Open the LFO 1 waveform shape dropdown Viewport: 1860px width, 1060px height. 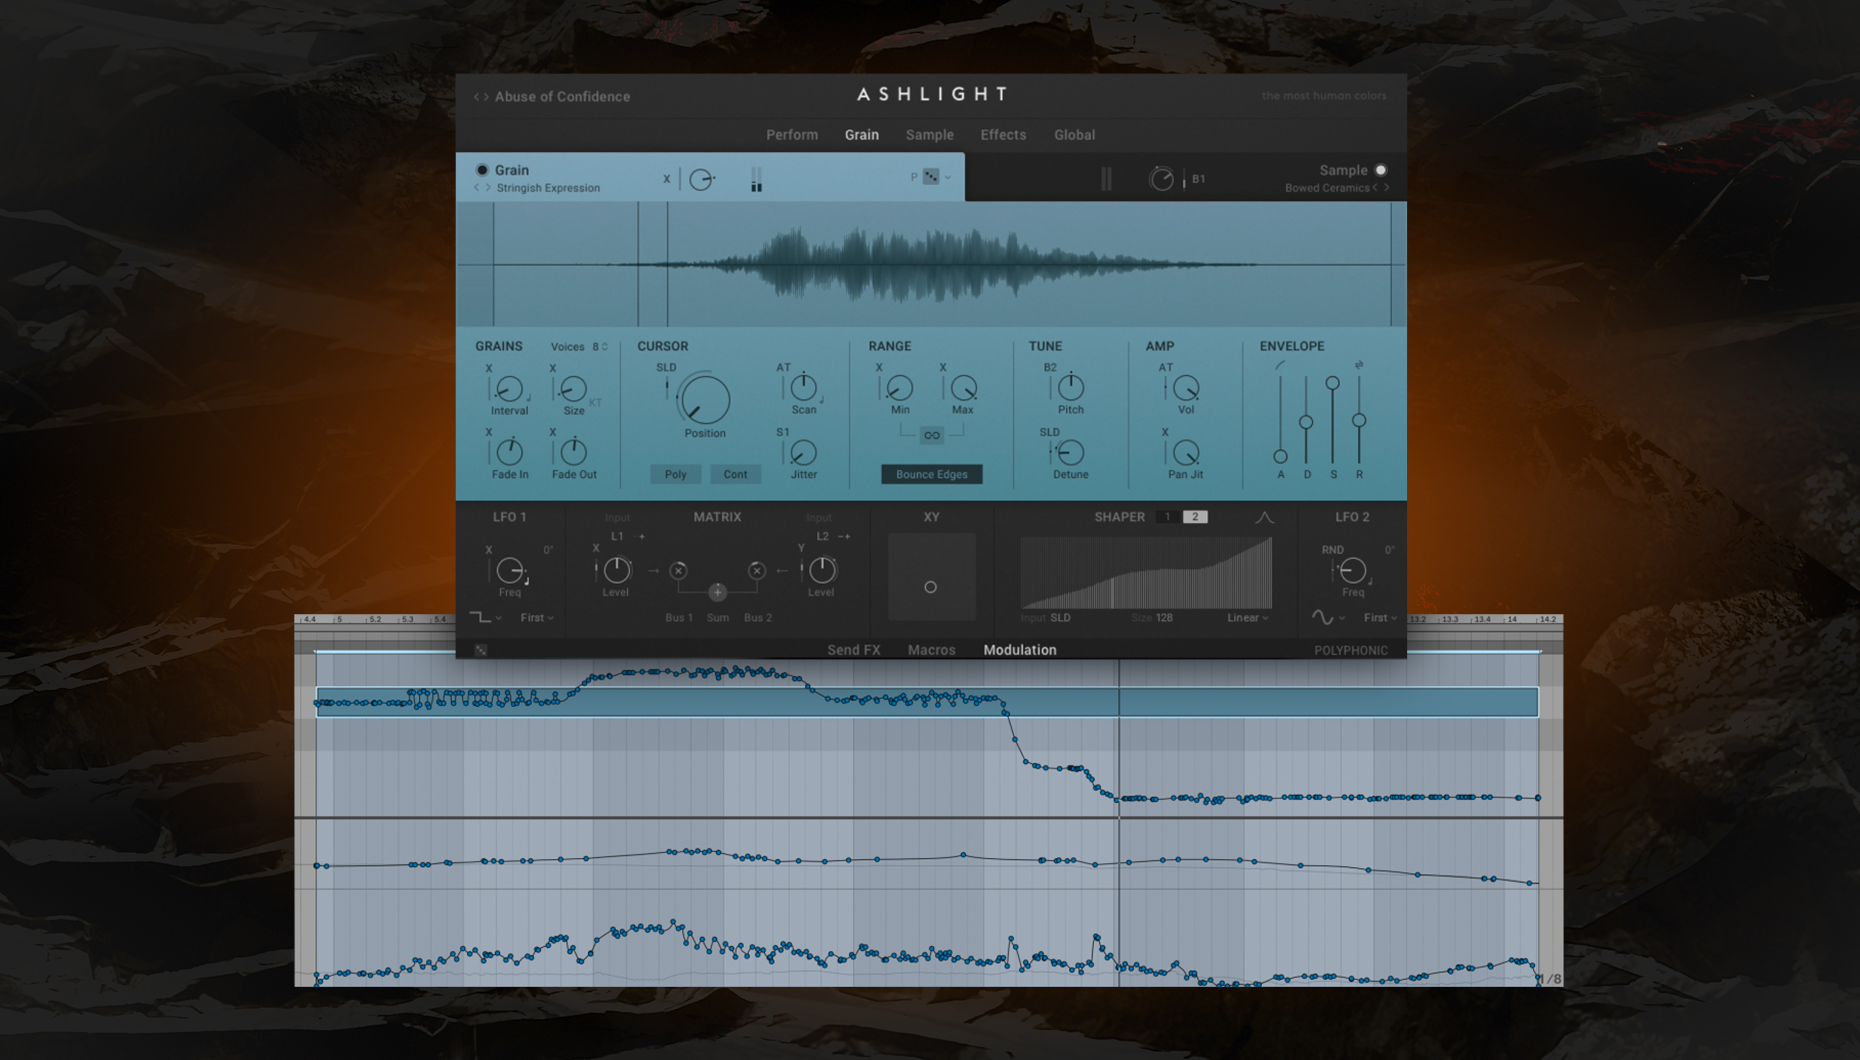click(485, 618)
